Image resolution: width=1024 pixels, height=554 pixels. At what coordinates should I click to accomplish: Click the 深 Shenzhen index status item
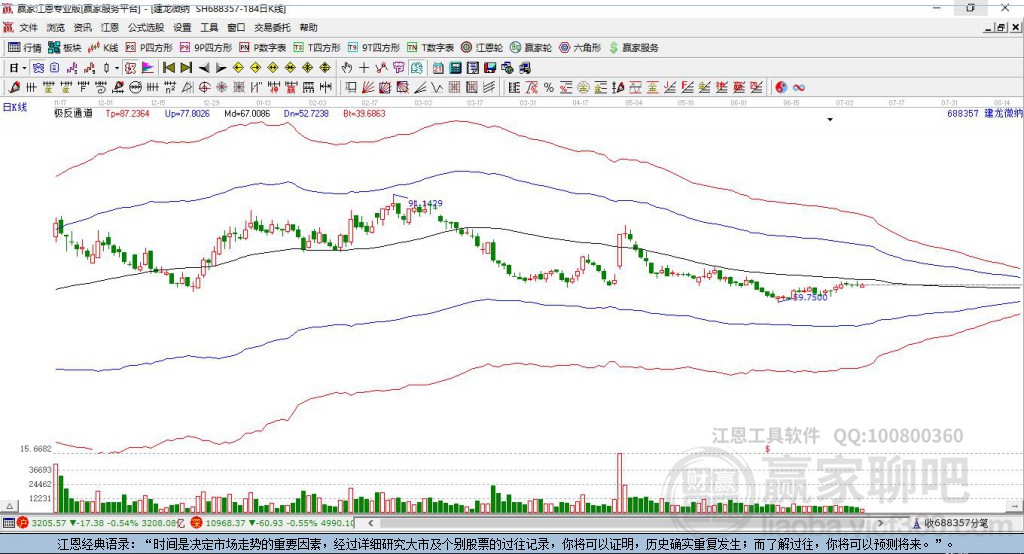click(x=273, y=523)
